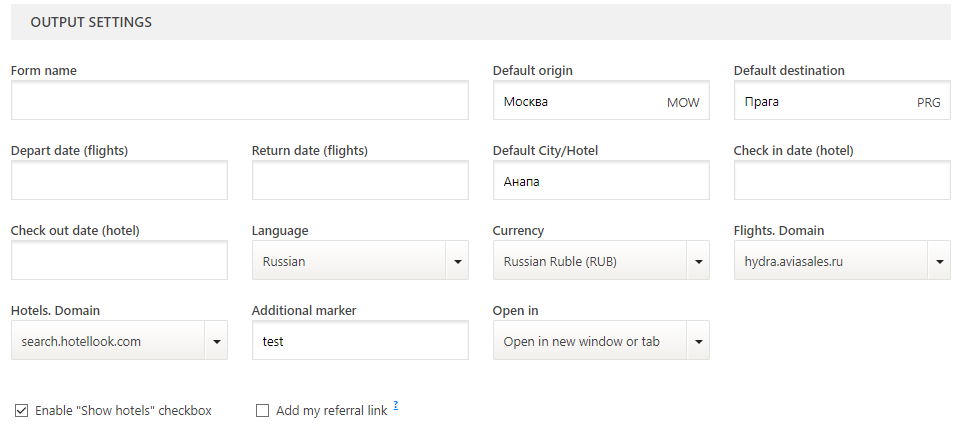The width and height of the screenshot is (963, 432).
Task: Click the Additional marker field containing test
Action: 360,340
